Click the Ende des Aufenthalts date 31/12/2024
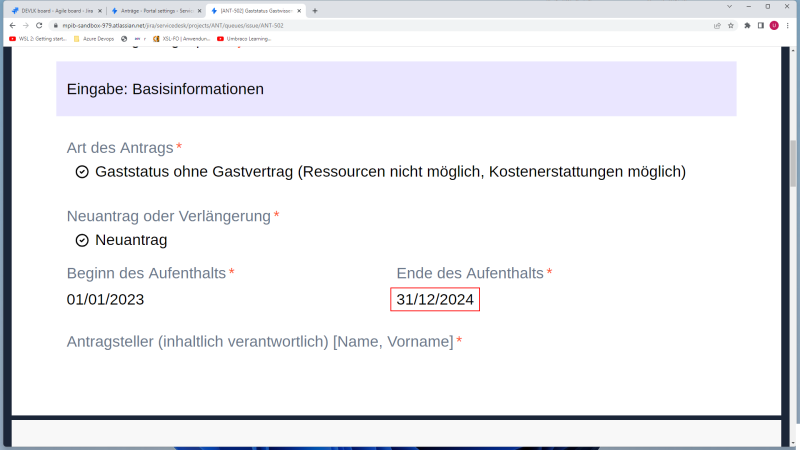The height and width of the screenshot is (450, 800). [435, 299]
